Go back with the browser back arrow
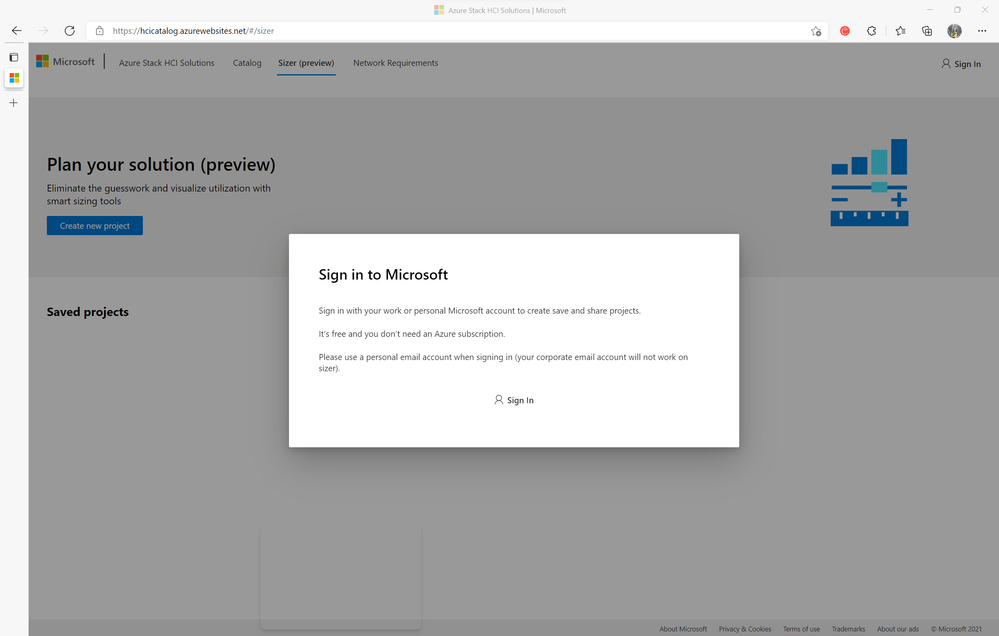Screen dimensions: 999x636 pos(17,31)
